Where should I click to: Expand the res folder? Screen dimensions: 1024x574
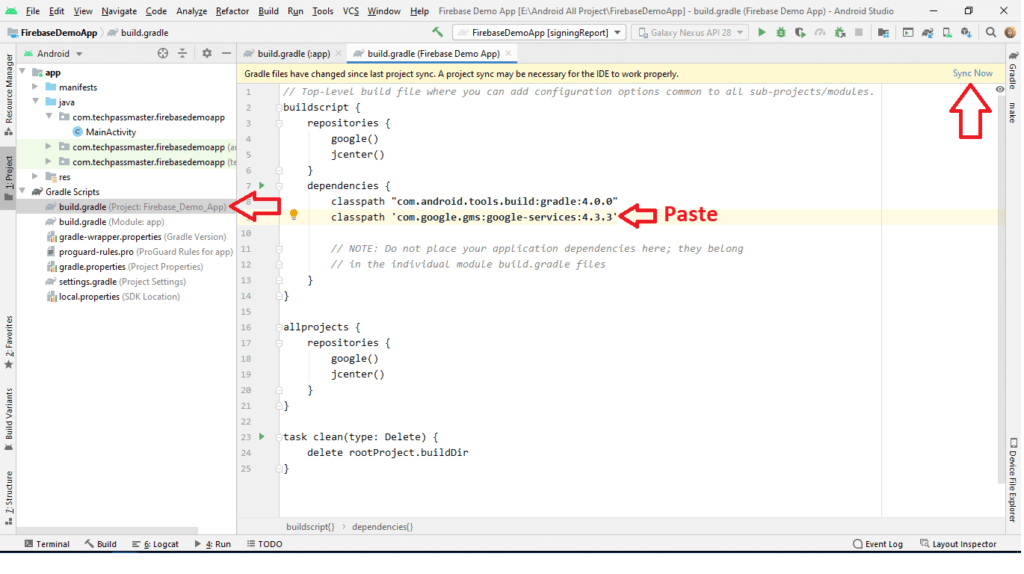[x=36, y=176]
